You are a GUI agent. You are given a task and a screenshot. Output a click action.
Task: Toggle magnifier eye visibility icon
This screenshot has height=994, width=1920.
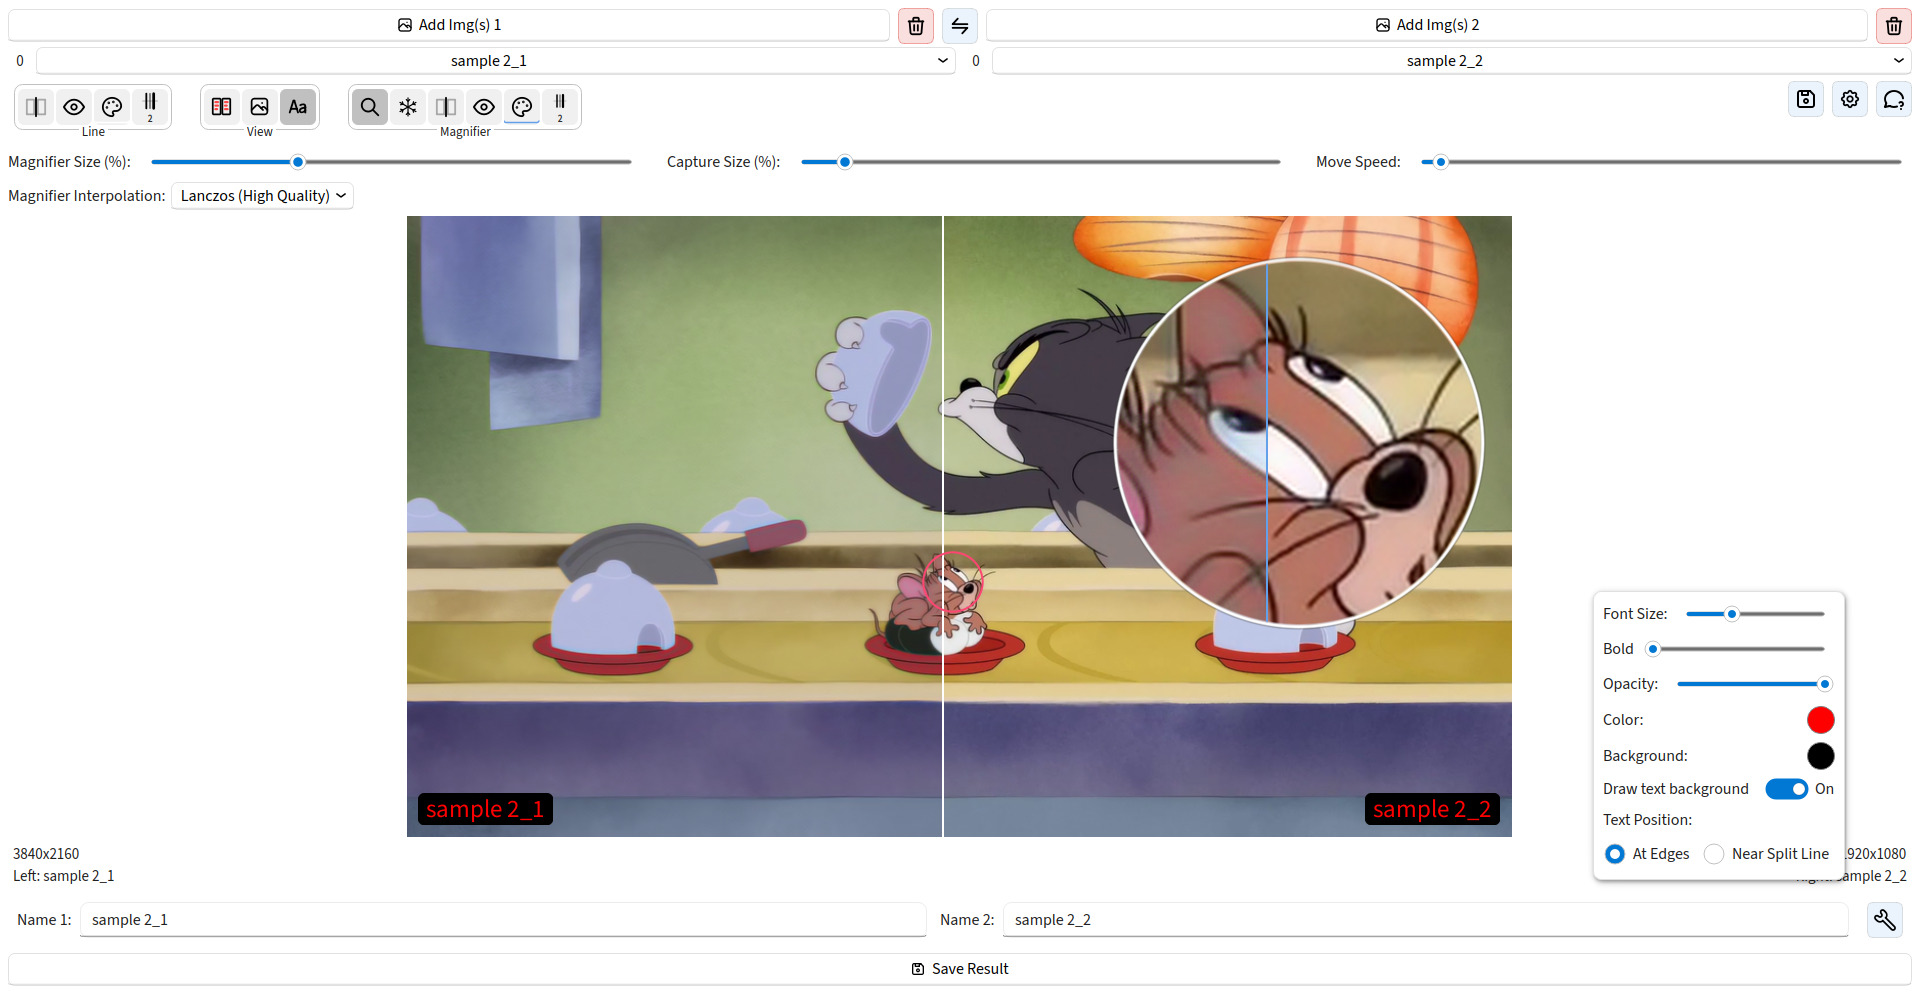pos(484,106)
